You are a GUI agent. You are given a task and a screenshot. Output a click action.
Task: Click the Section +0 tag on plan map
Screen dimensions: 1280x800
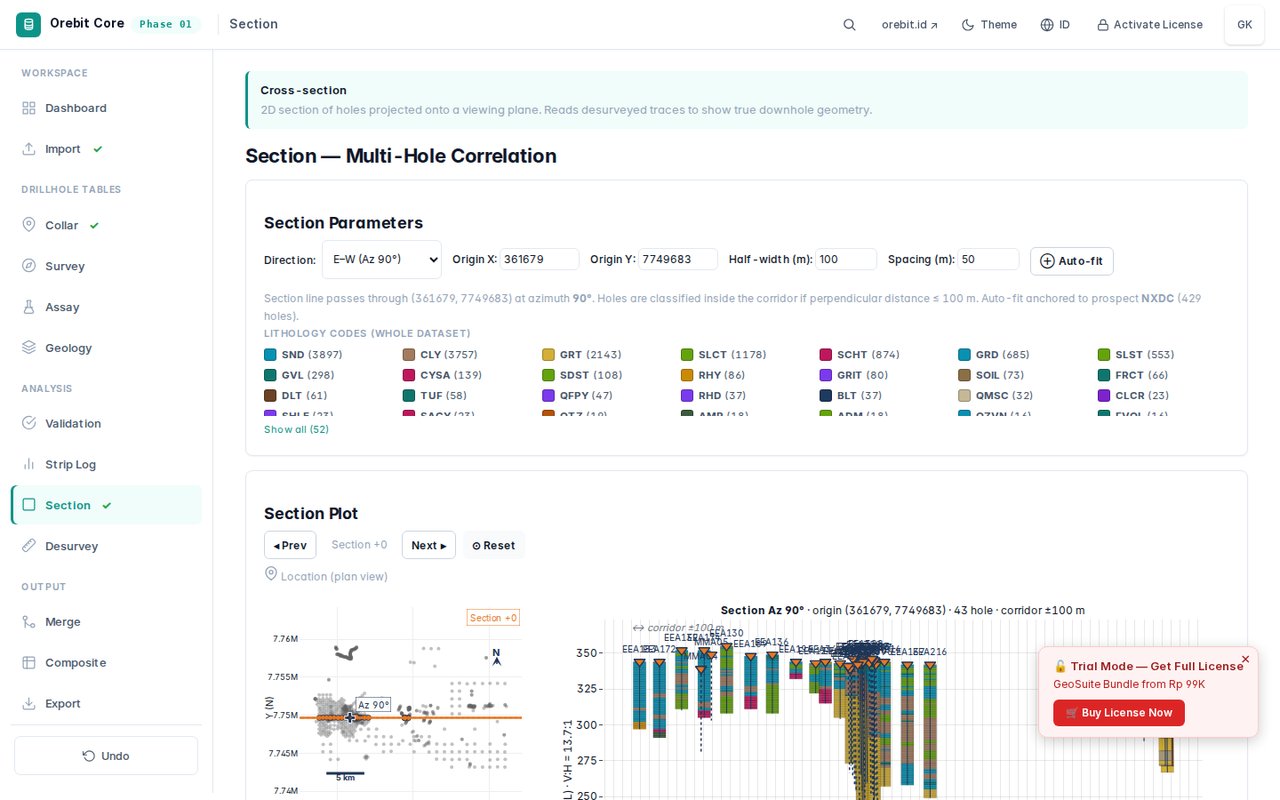[494, 618]
